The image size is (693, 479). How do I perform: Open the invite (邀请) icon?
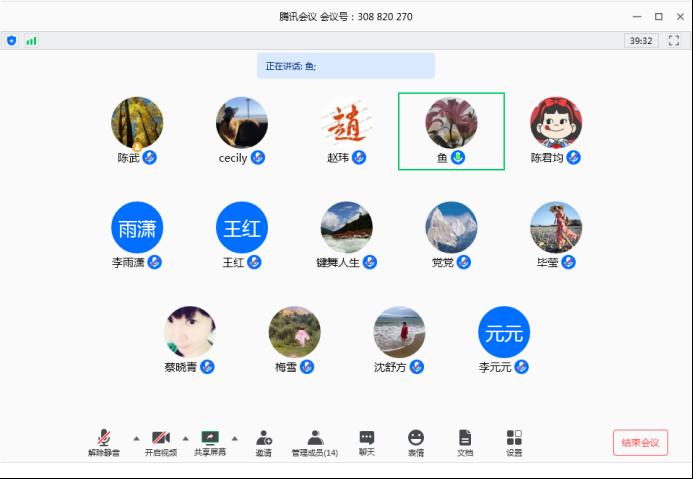pyautogui.click(x=263, y=442)
